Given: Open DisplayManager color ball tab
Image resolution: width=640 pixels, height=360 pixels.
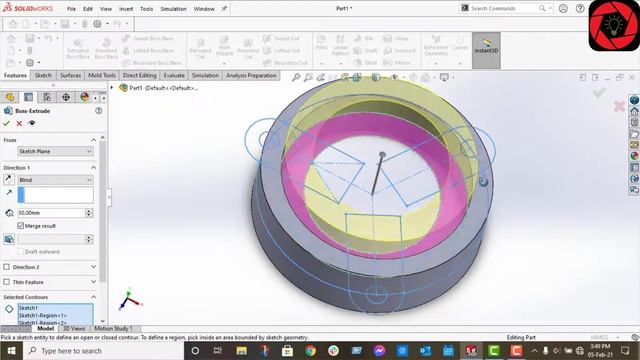Looking at the screenshot, I should [x=84, y=97].
